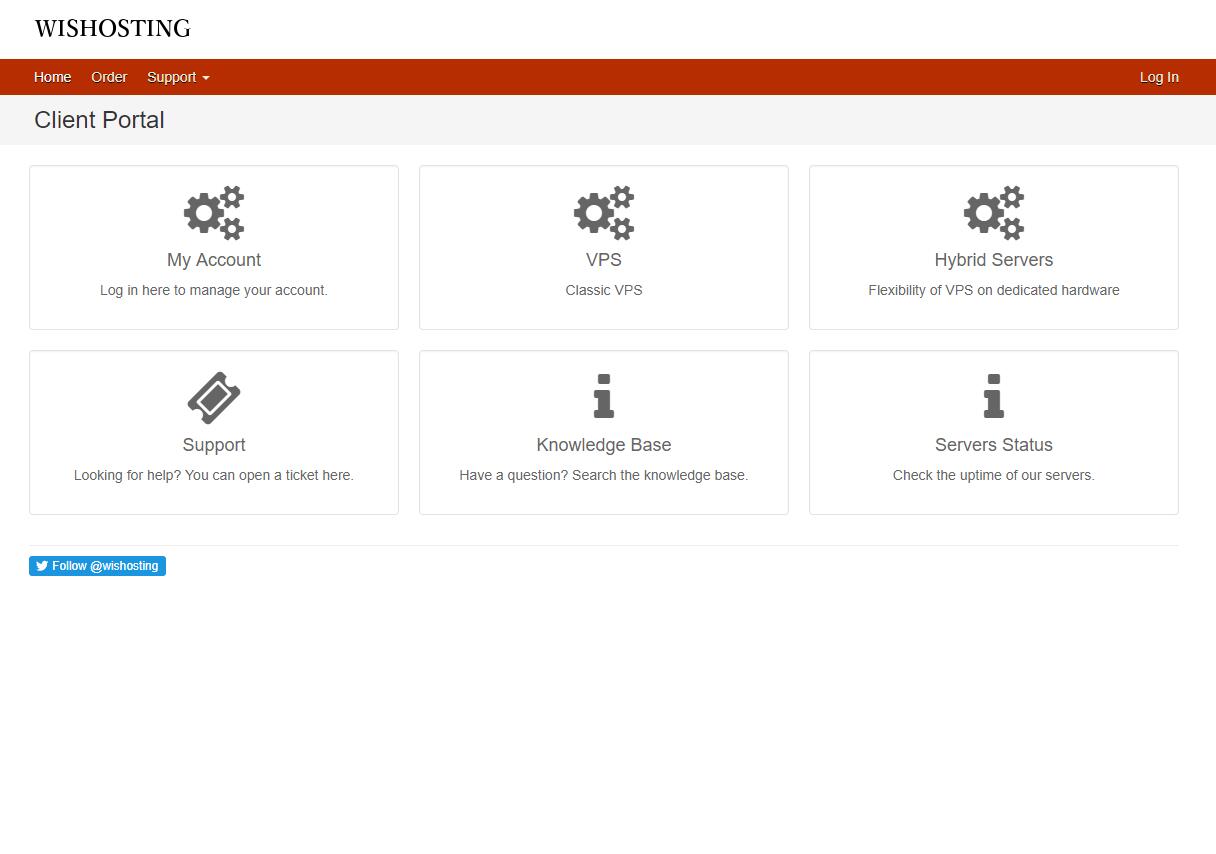The height and width of the screenshot is (854, 1216).
Task: Click the gears icon above Hybrid Servers
Action: (994, 212)
